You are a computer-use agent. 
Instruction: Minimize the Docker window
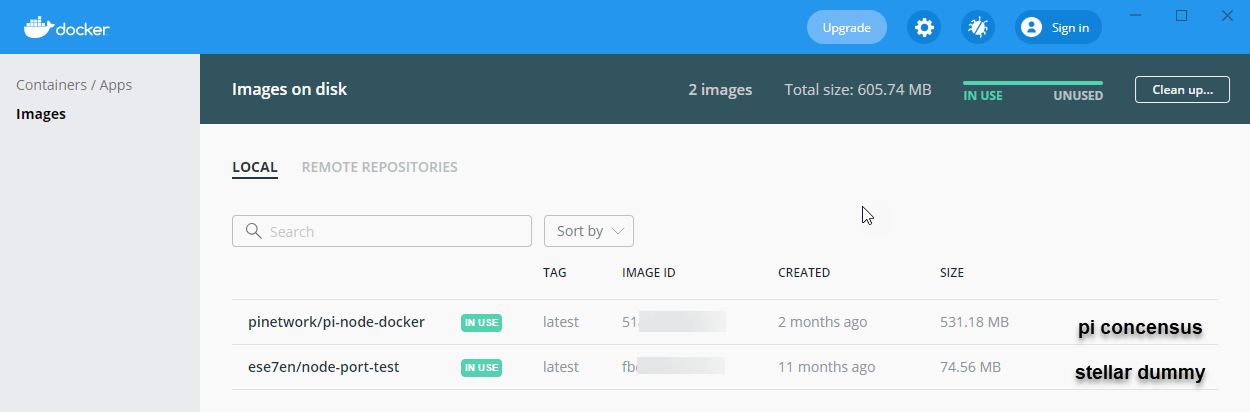tap(1135, 15)
